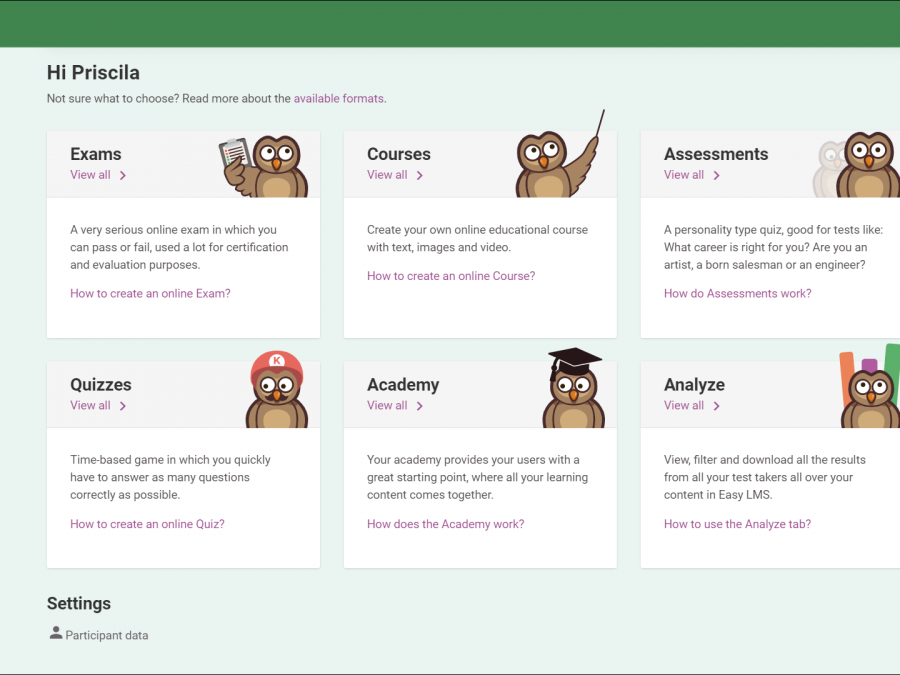Expand Exams using the View all chevron
Viewport: 900px width, 675px height.
123,176
